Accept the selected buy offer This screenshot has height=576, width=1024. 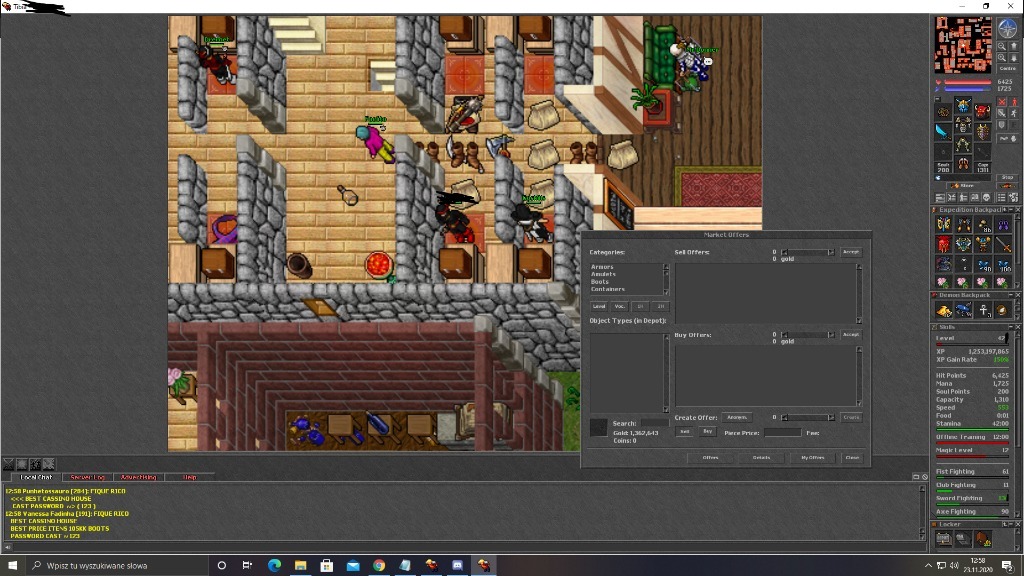coord(850,334)
